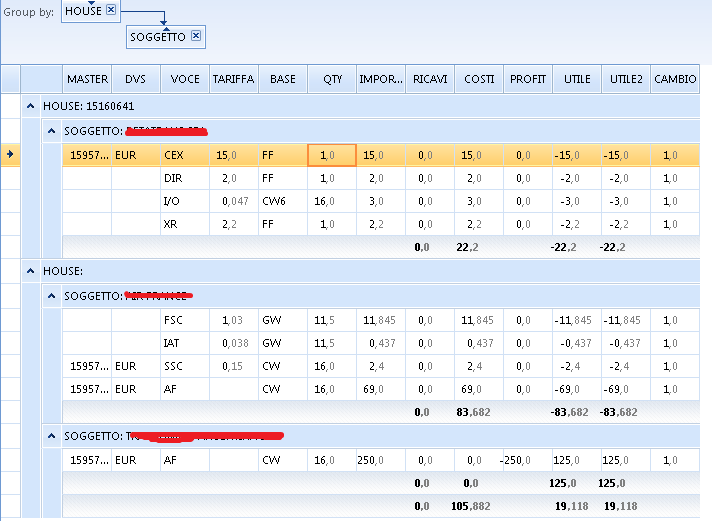Sort by the MASTER column header
Screen dimensions: 712x521
[87, 79]
